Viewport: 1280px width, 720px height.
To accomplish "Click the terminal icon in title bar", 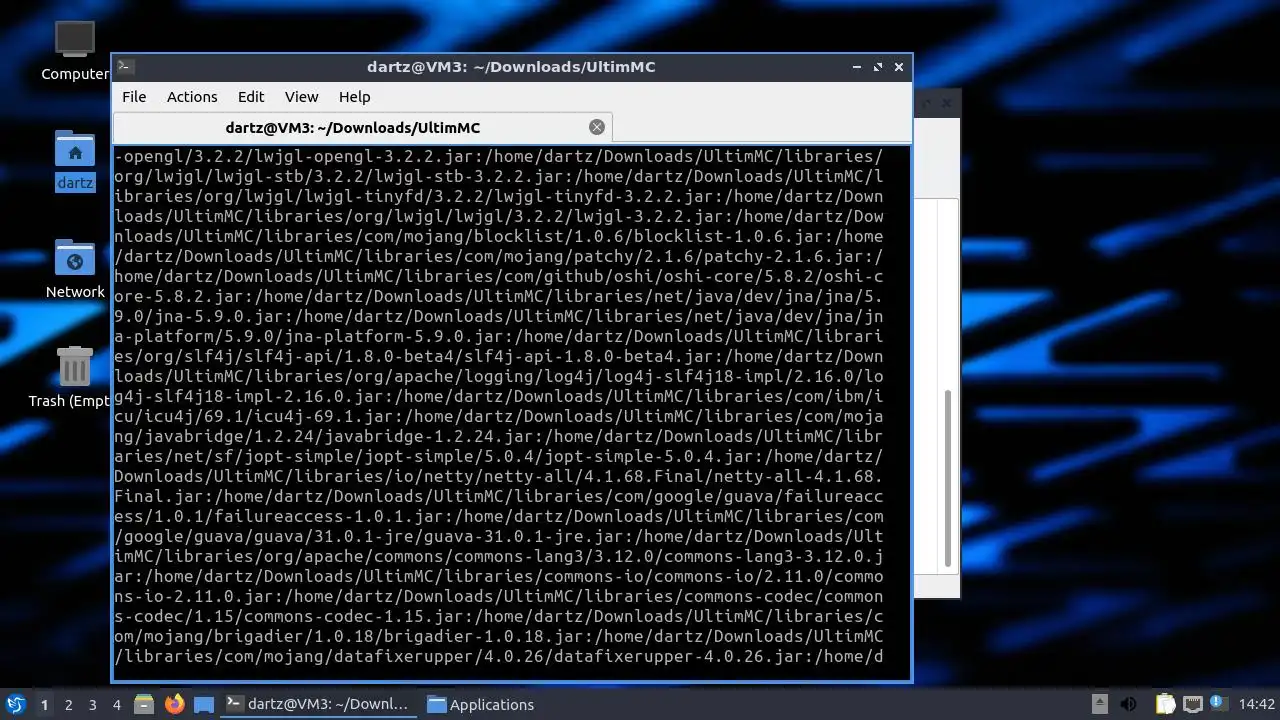I will pyautogui.click(x=125, y=67).
